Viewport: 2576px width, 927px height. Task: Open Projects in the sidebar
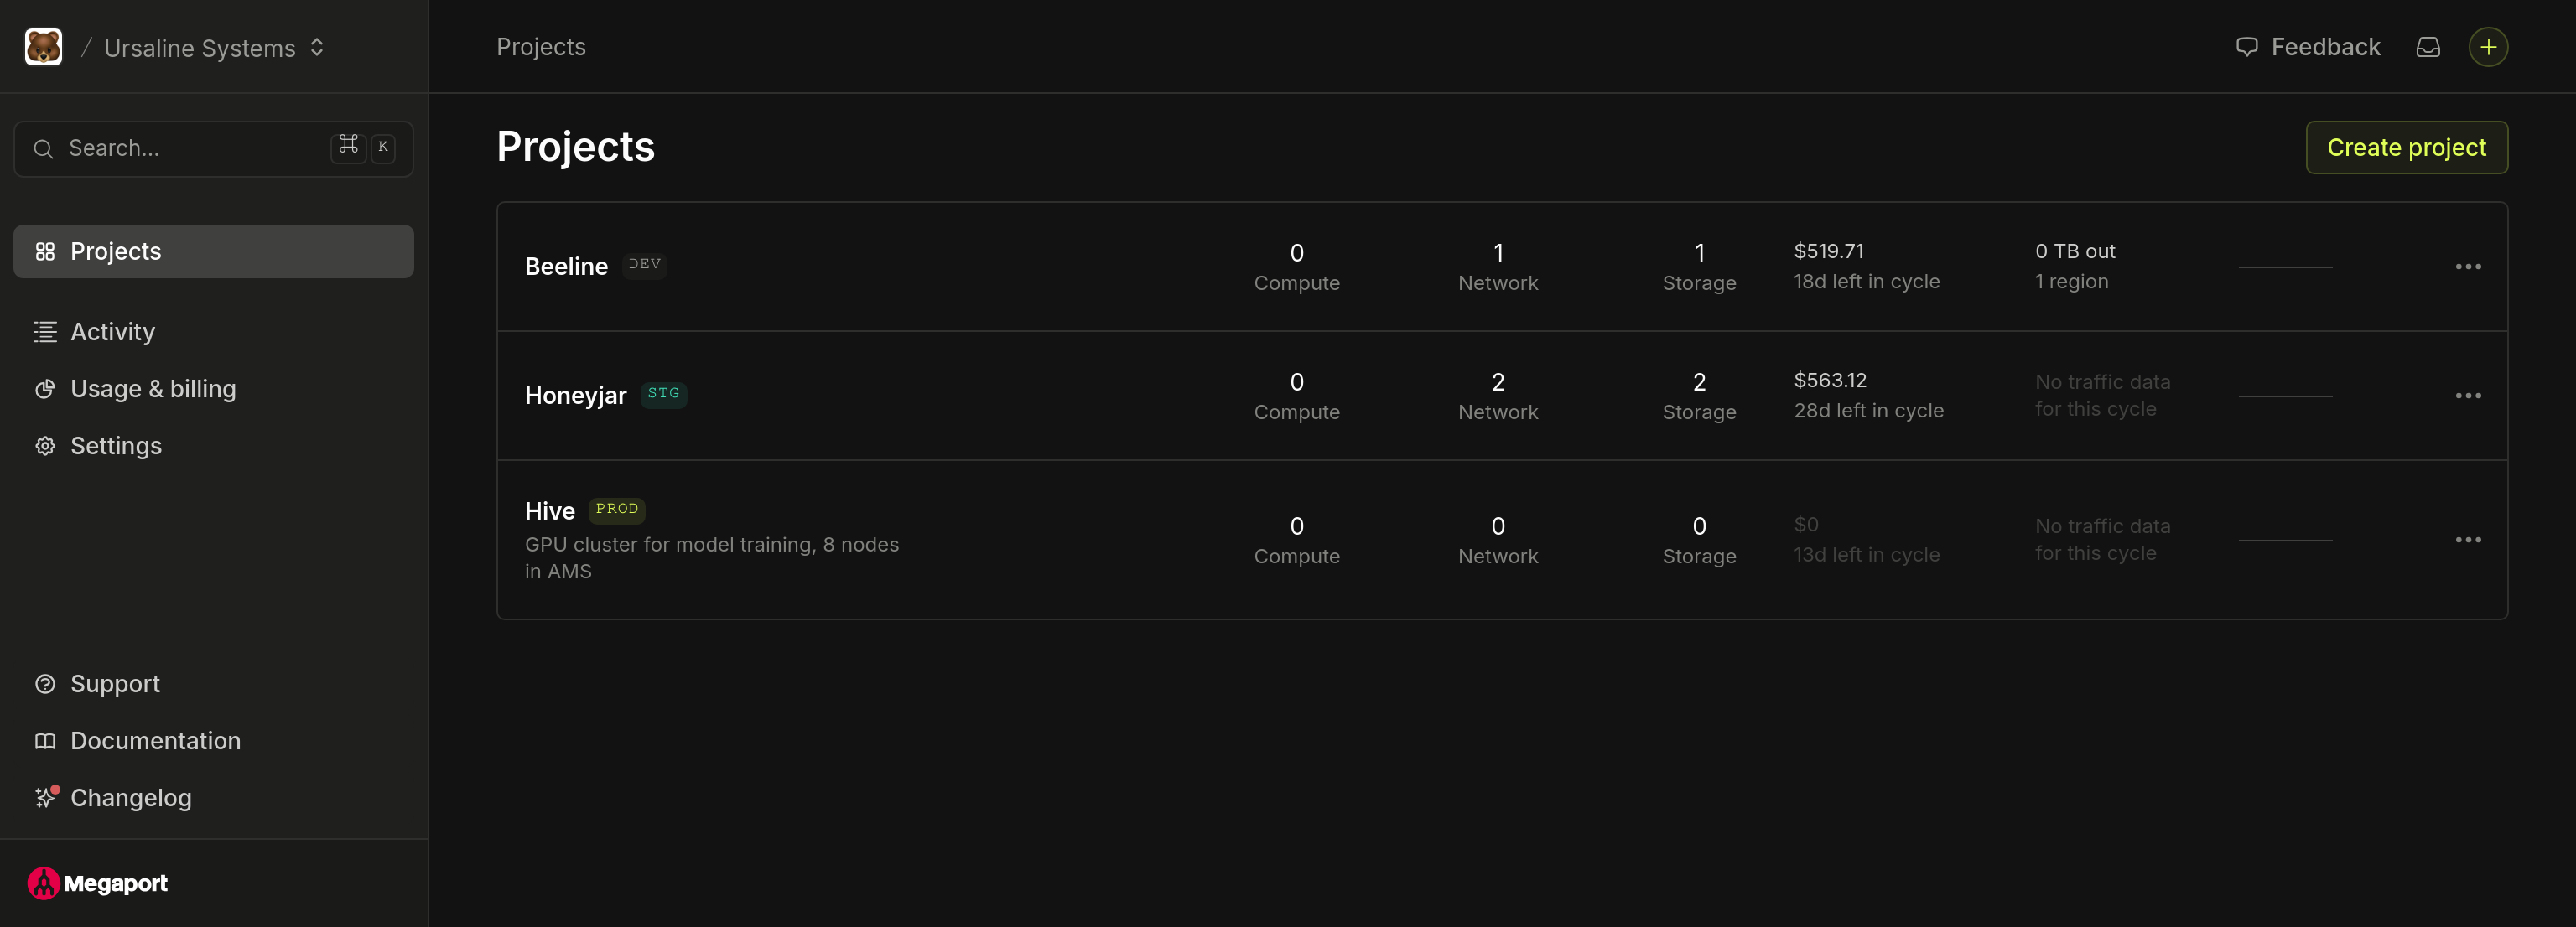point(214,251)
